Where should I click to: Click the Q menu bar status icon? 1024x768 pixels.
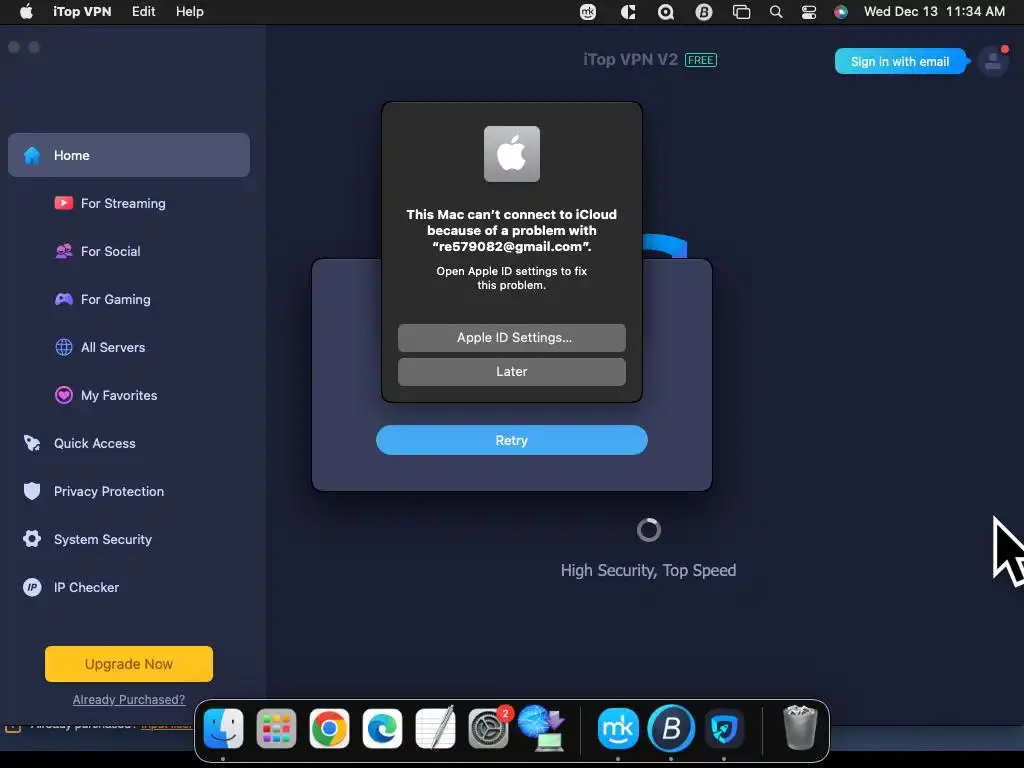pos(665,12)
